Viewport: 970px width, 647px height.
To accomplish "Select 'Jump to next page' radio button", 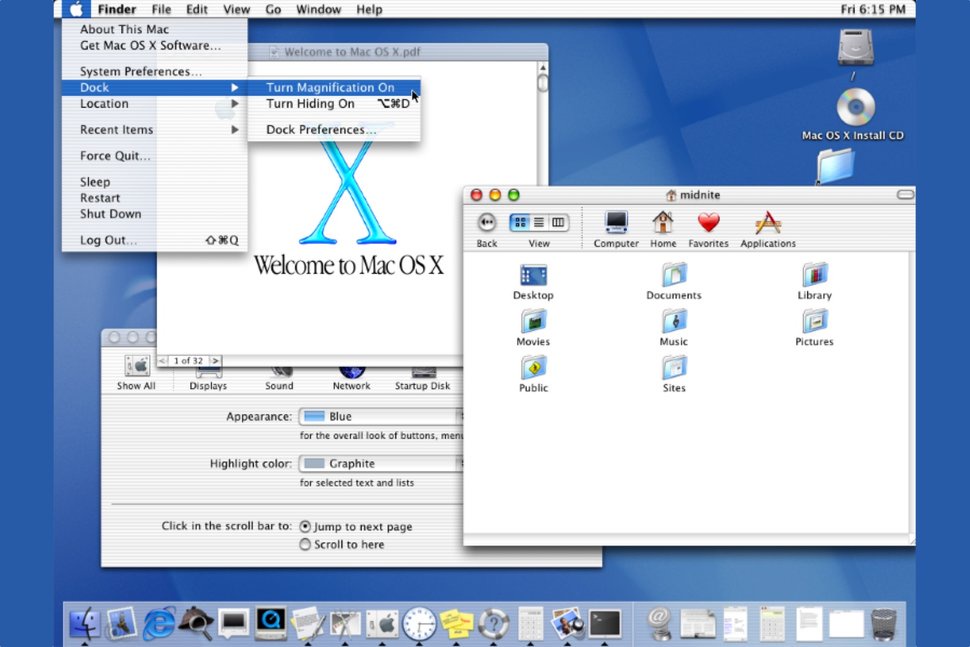I will click(305, 526).
